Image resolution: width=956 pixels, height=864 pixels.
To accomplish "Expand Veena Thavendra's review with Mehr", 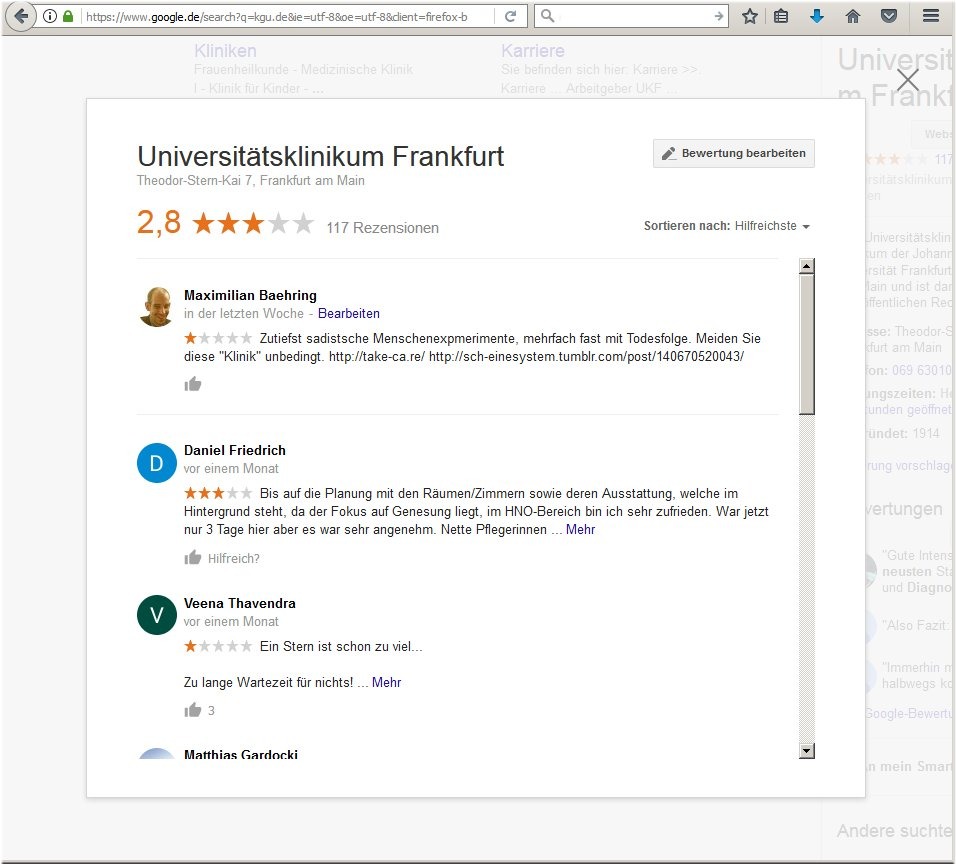I will tap(387, 682).
